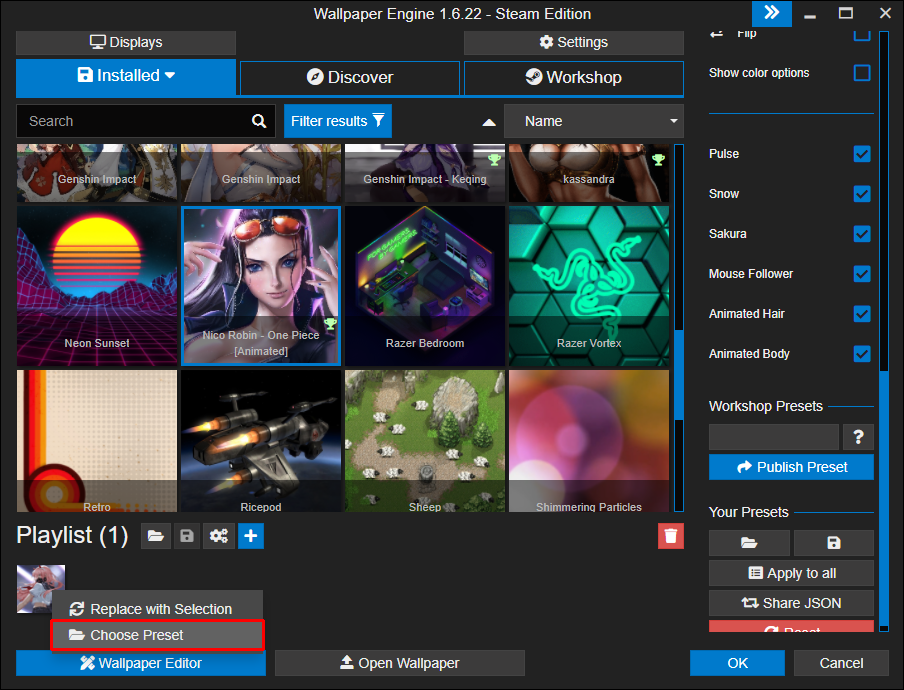Click the Publish Preset button
This screenshot has width=904, height=690.
coord(791,467)
